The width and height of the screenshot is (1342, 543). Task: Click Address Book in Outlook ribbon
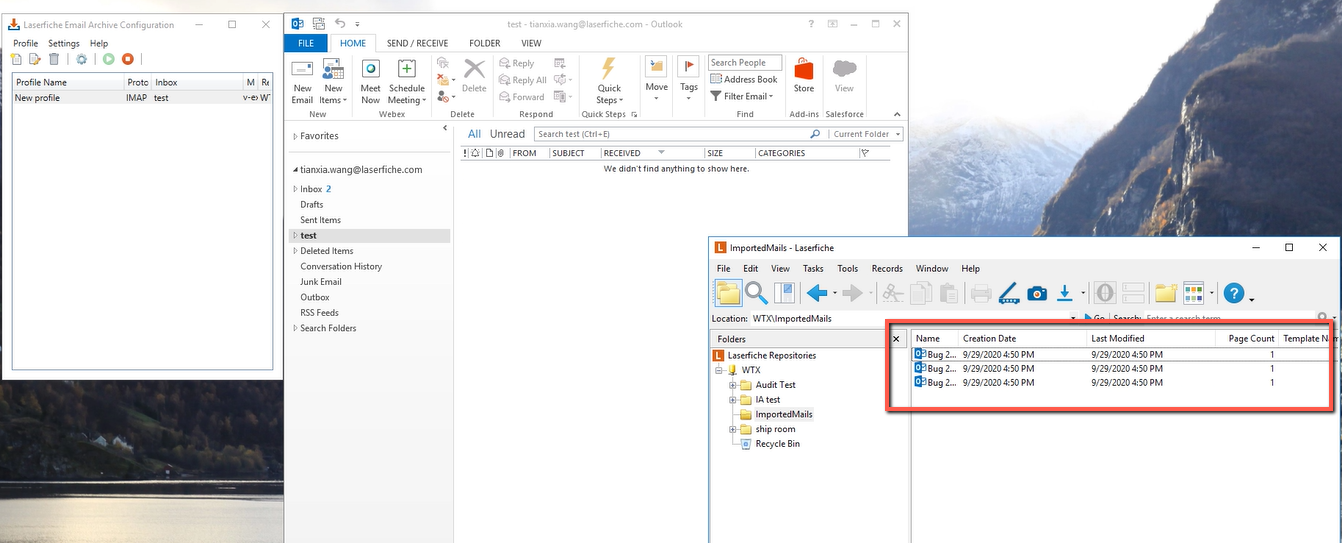(743, 80)
